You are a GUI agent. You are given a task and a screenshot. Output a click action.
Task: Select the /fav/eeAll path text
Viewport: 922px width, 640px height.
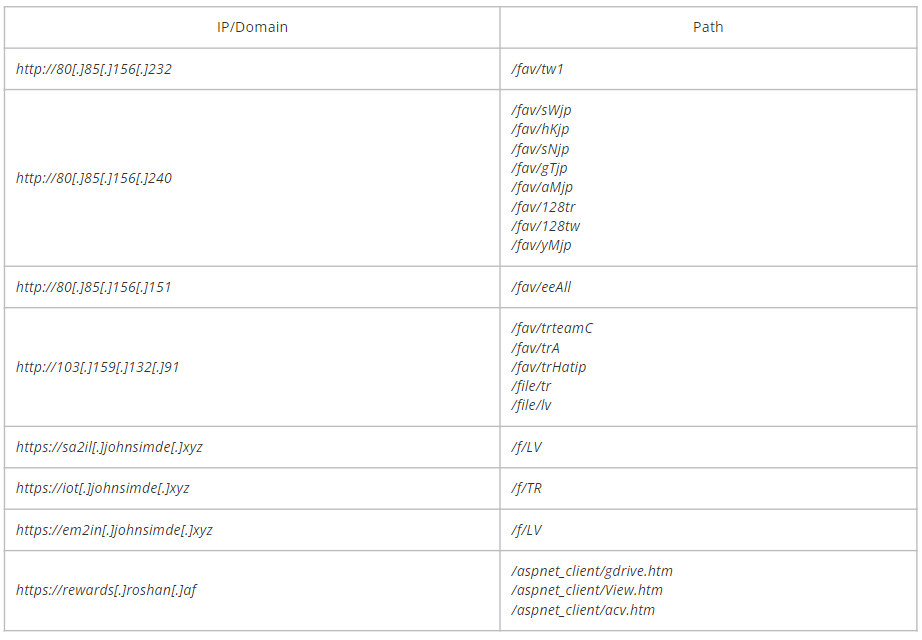[541, 287]
